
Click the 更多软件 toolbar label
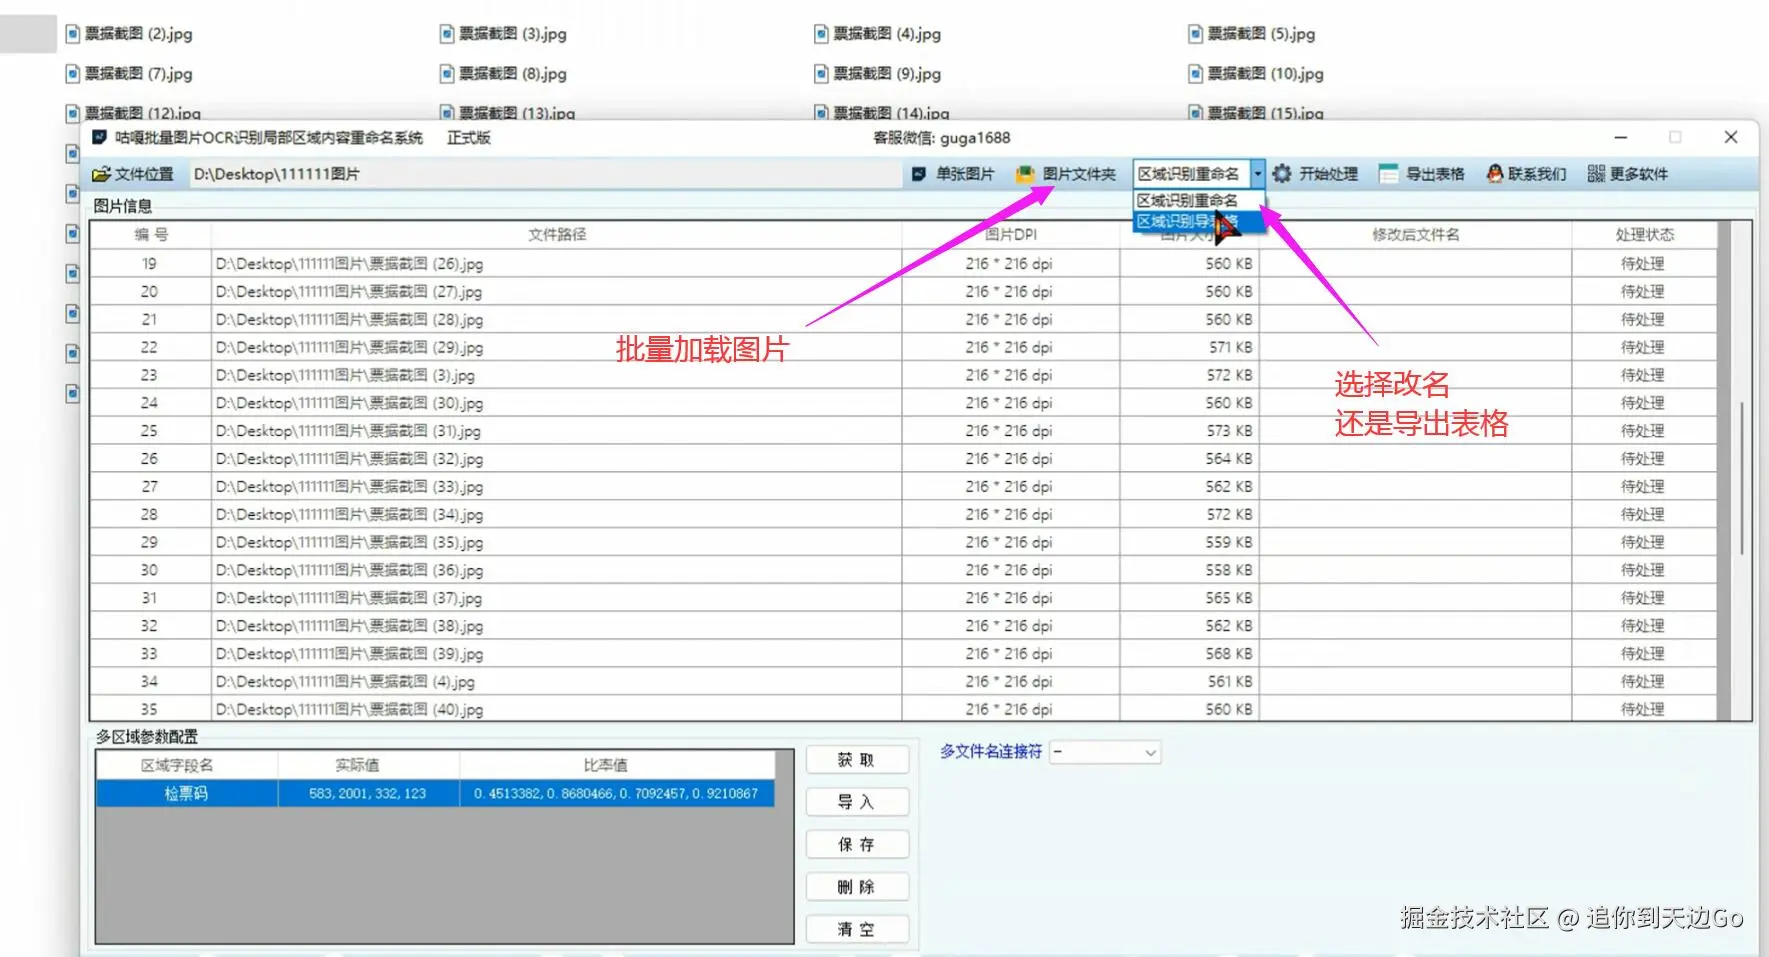point(1638,174)
